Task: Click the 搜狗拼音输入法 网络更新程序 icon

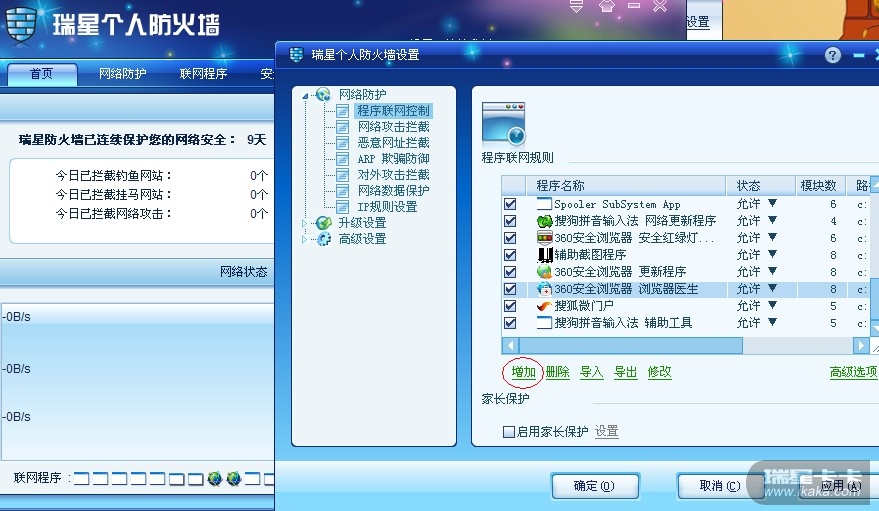Action: point(544,221)
